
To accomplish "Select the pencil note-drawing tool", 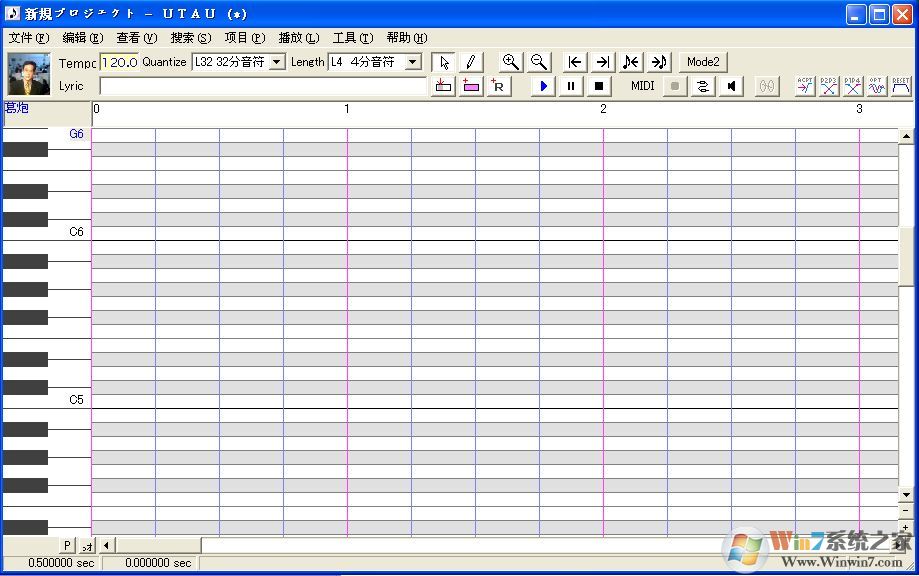I will (x=470, y=61).
